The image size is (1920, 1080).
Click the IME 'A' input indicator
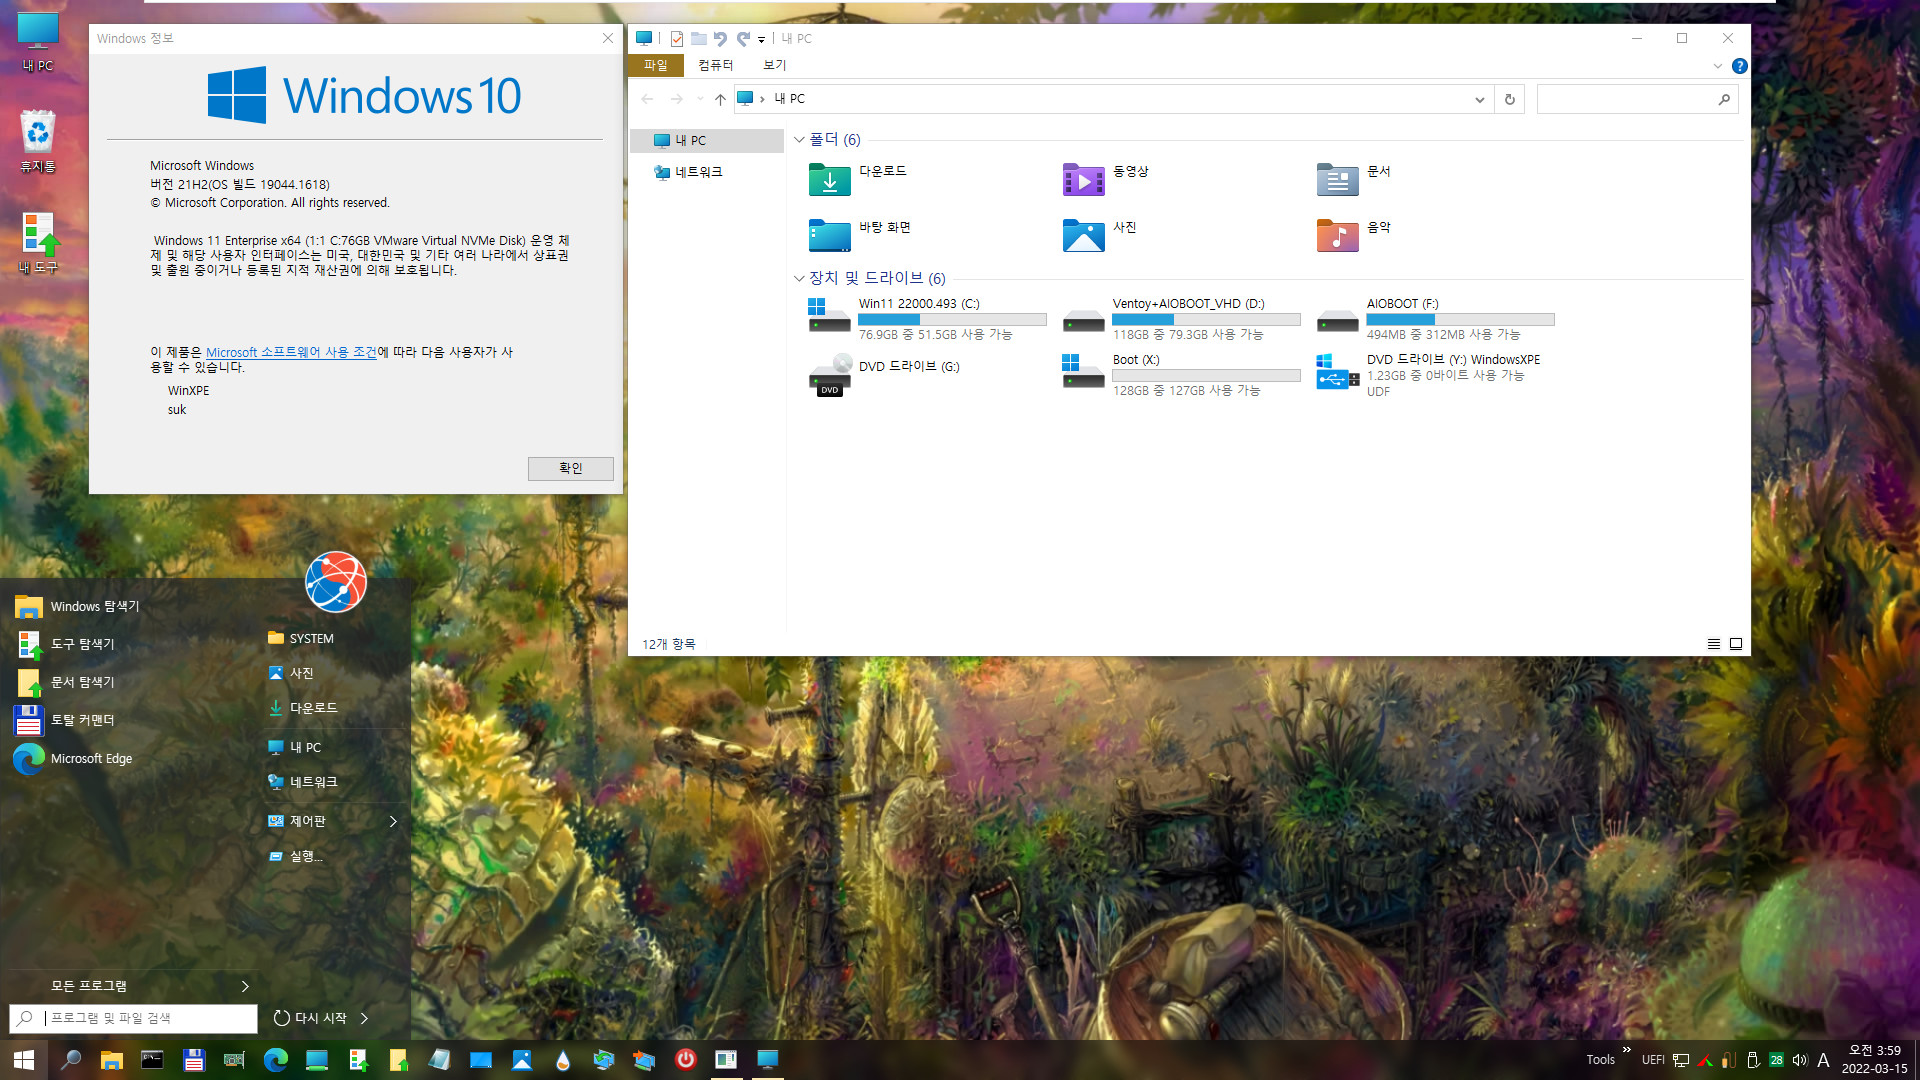point(1823,1060)
